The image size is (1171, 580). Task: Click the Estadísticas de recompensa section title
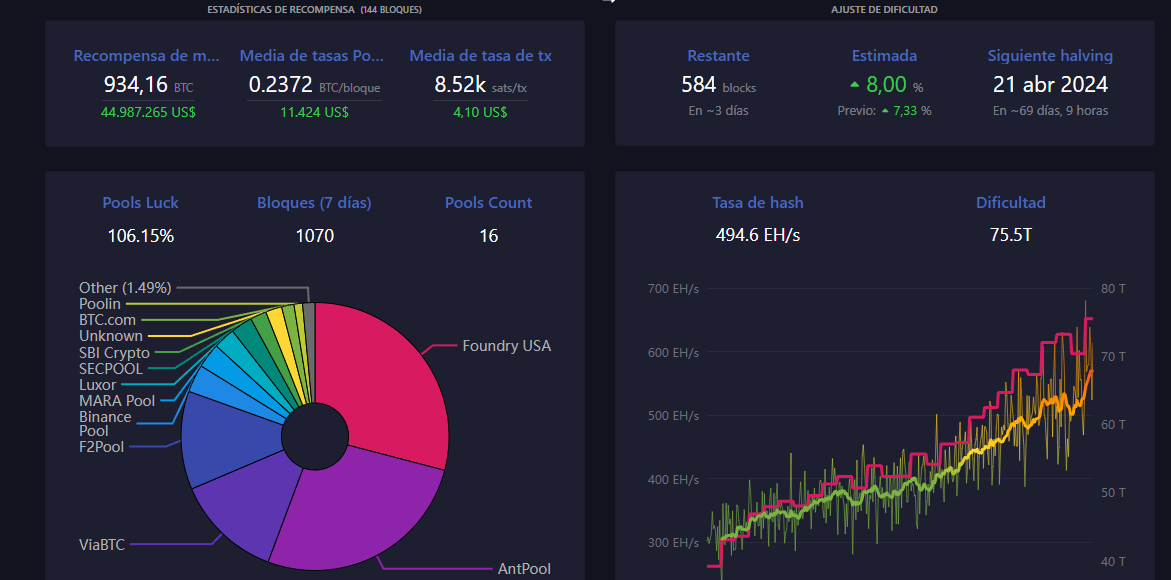314,10
